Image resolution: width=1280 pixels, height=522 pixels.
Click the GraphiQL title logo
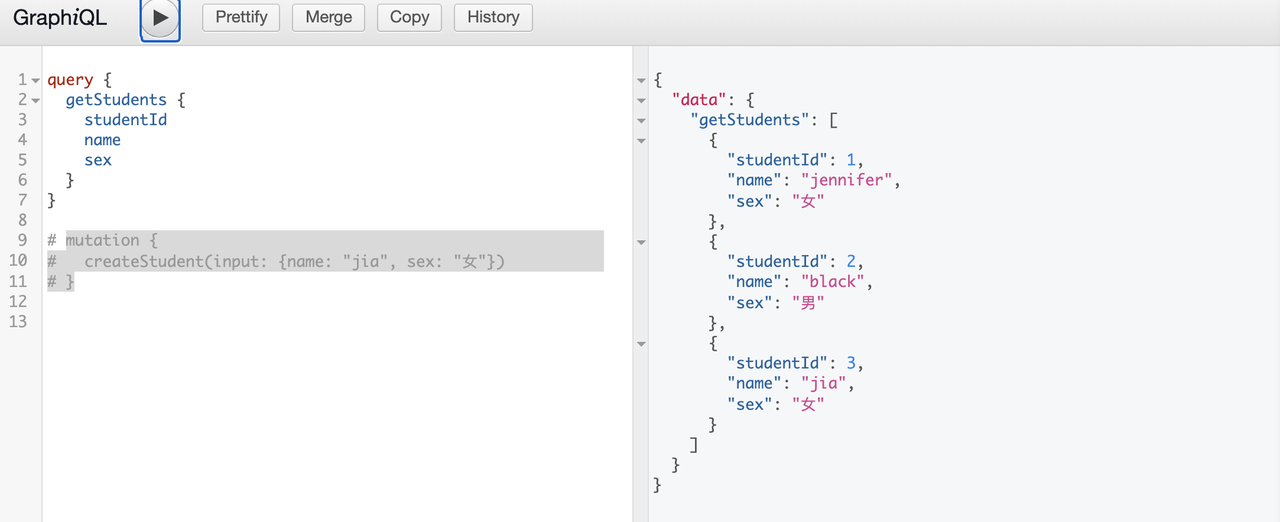click(60, 17)
